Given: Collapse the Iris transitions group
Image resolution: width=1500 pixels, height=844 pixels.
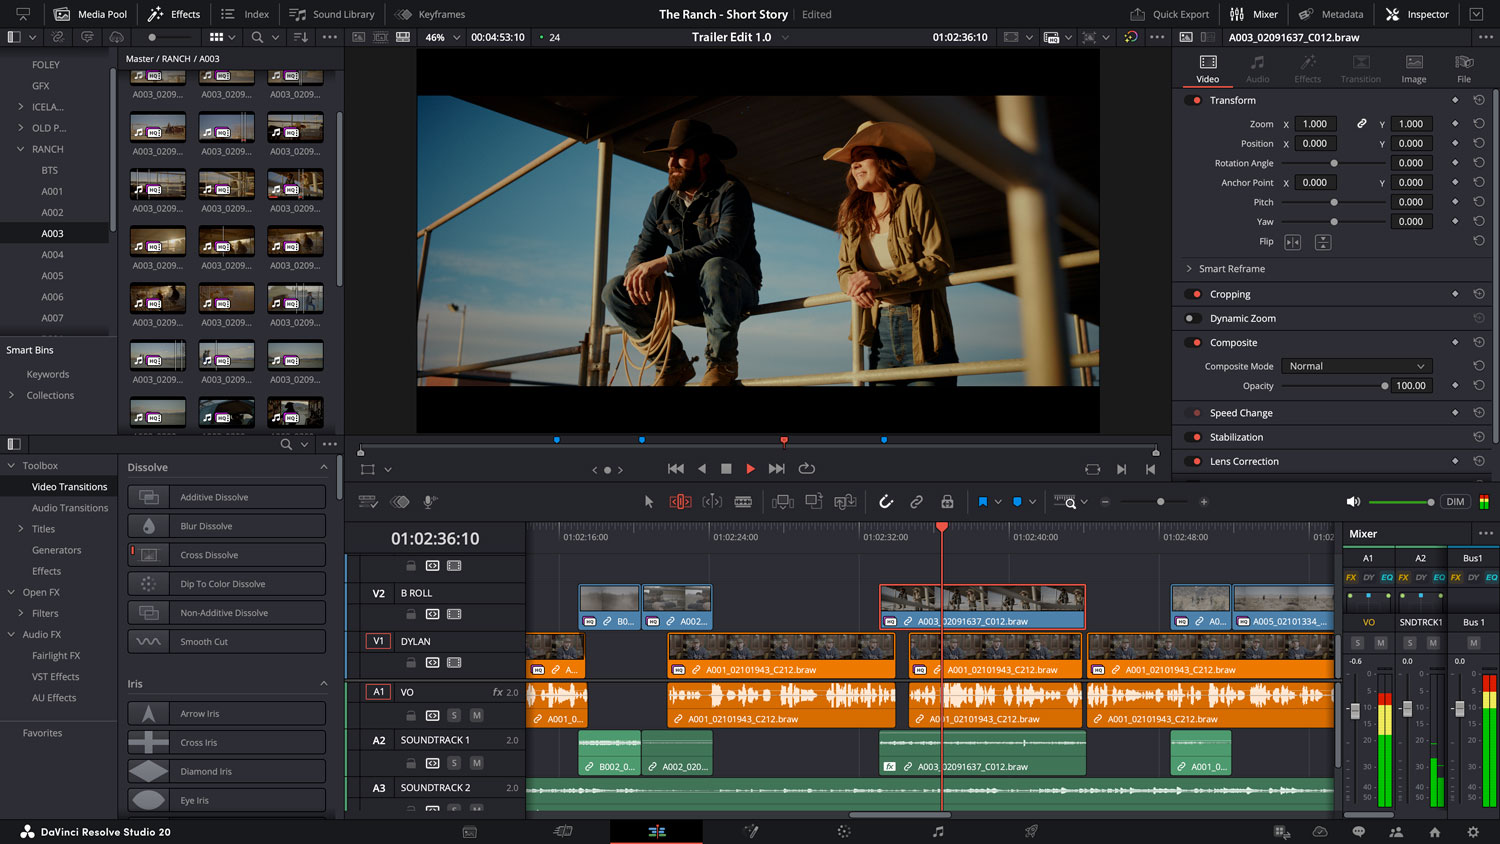Looking at the screenshot, I should click(x=324, y=684).
